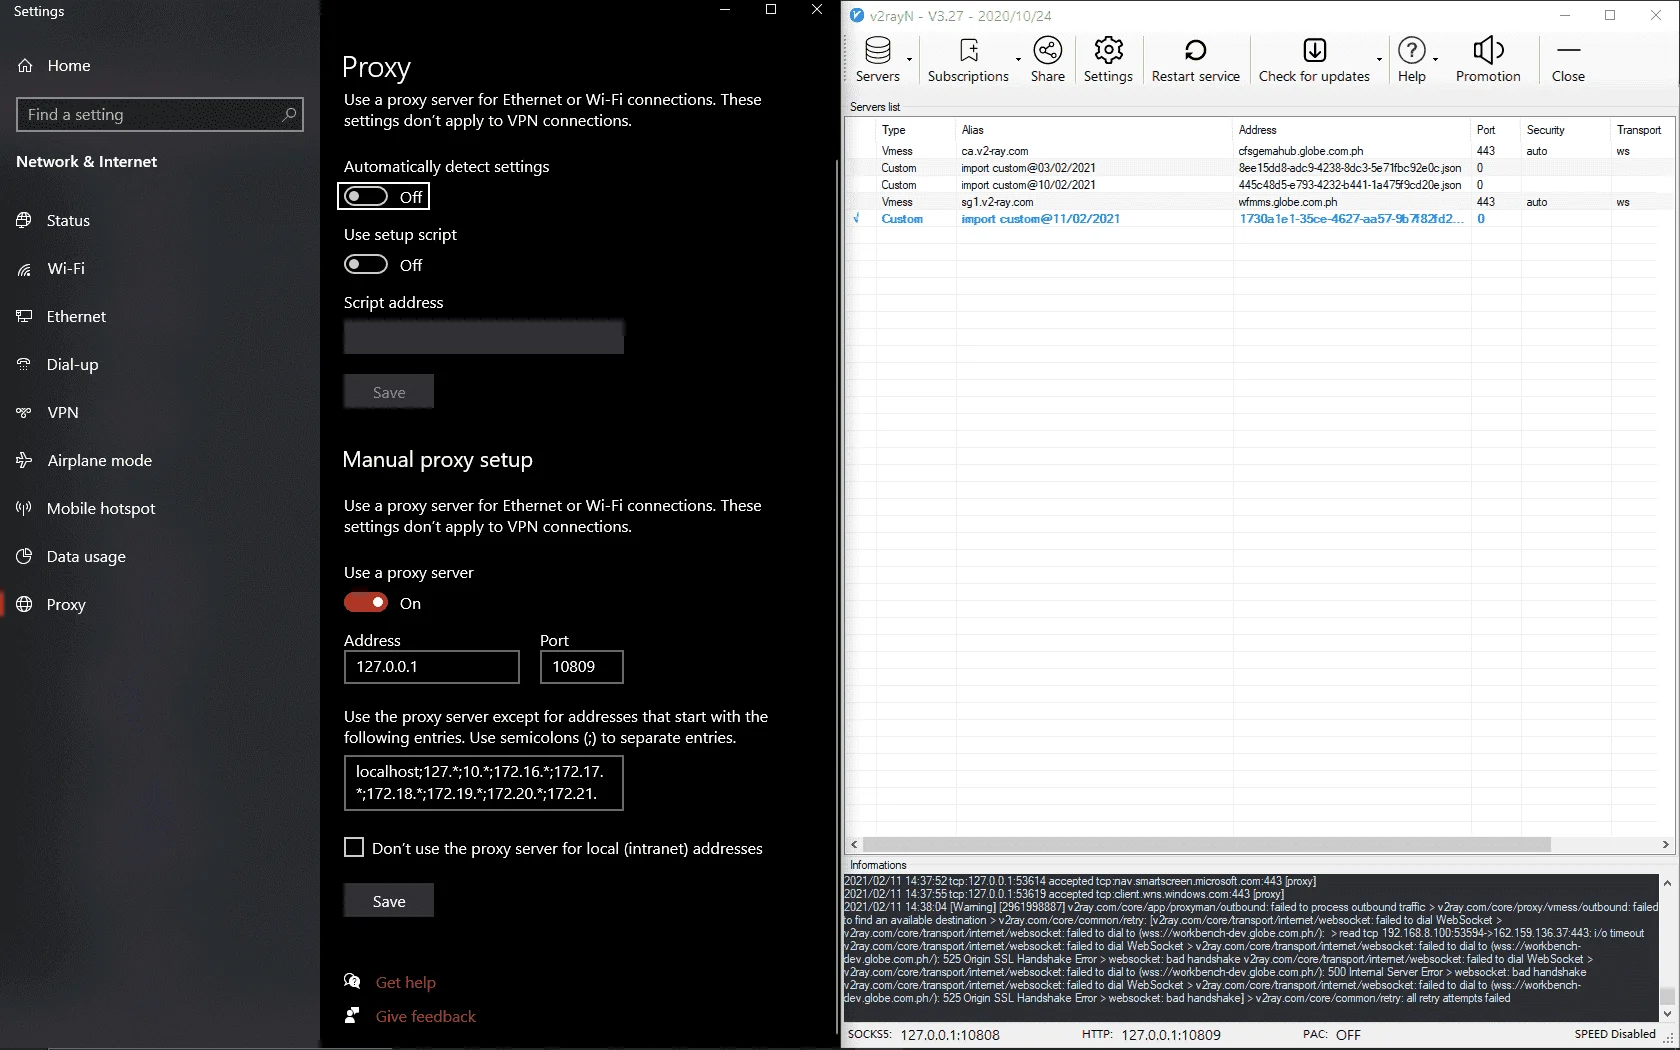Click the log panel scroll up arrow

pyautogui.click(x=1666, y=883)
